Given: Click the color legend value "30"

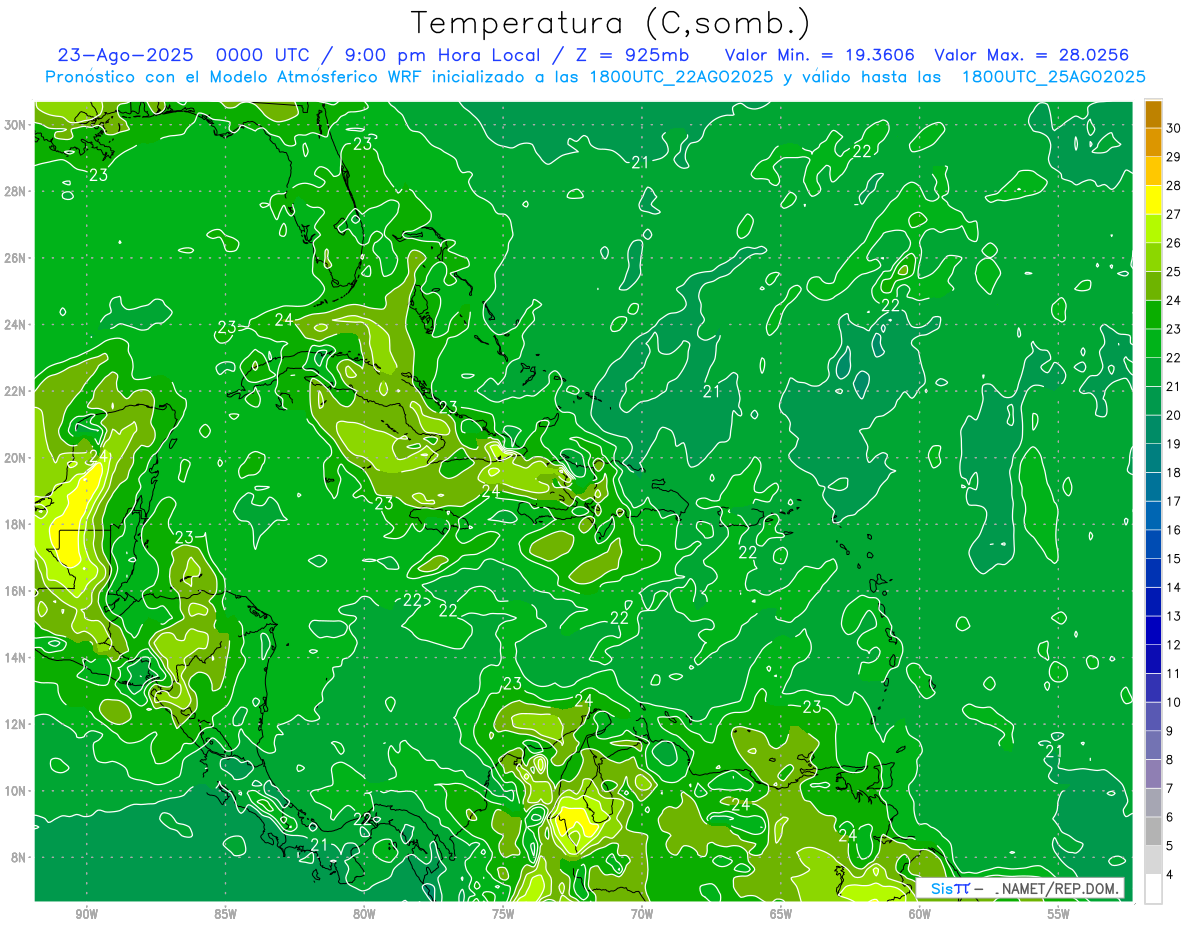Looking at the screenshot, I should tap(1174, 127).
